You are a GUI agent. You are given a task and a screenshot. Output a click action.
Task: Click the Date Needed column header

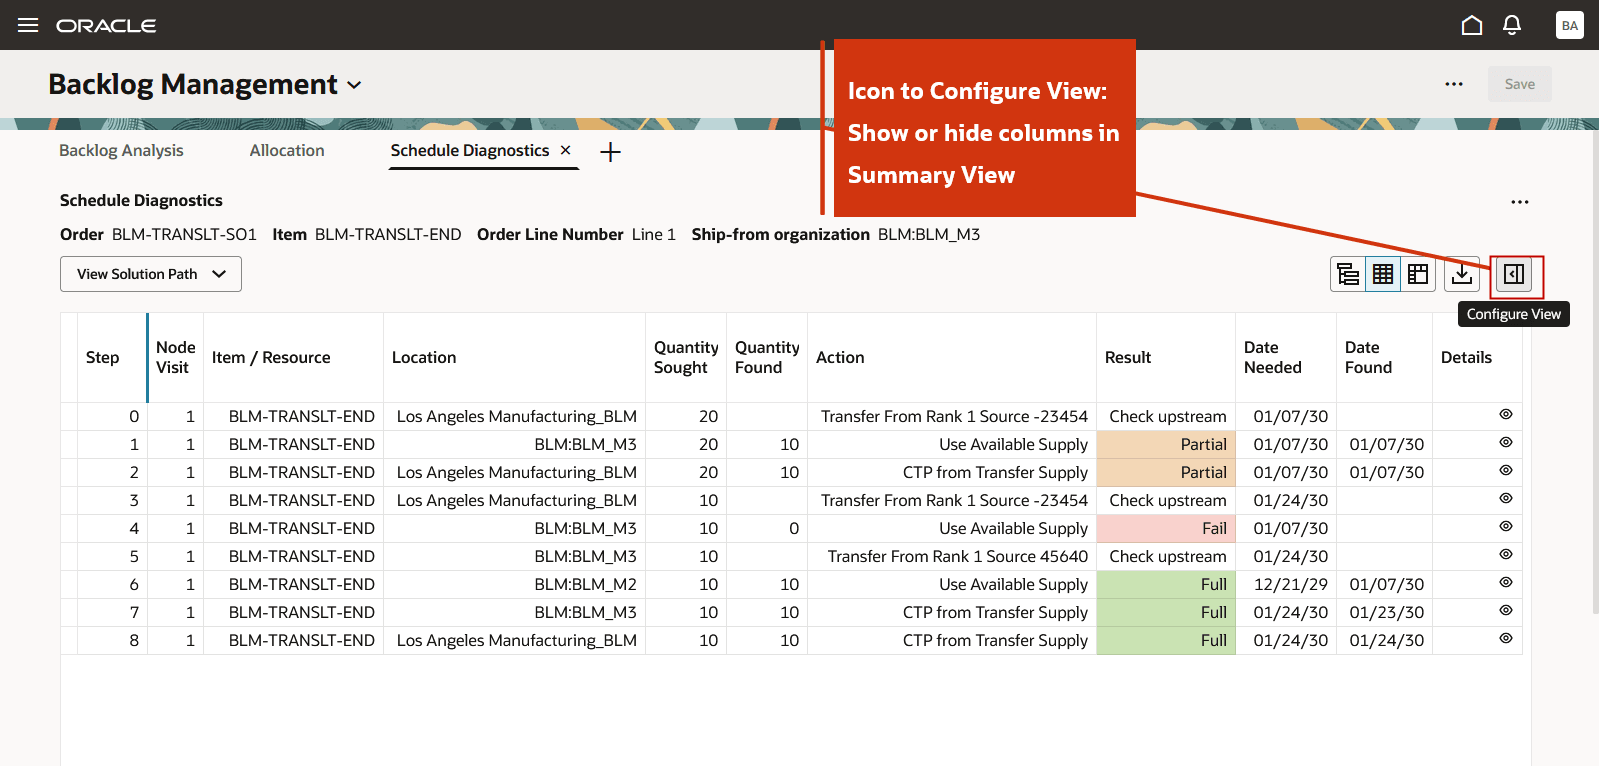pyautogui.click(x=1286, y=358)
